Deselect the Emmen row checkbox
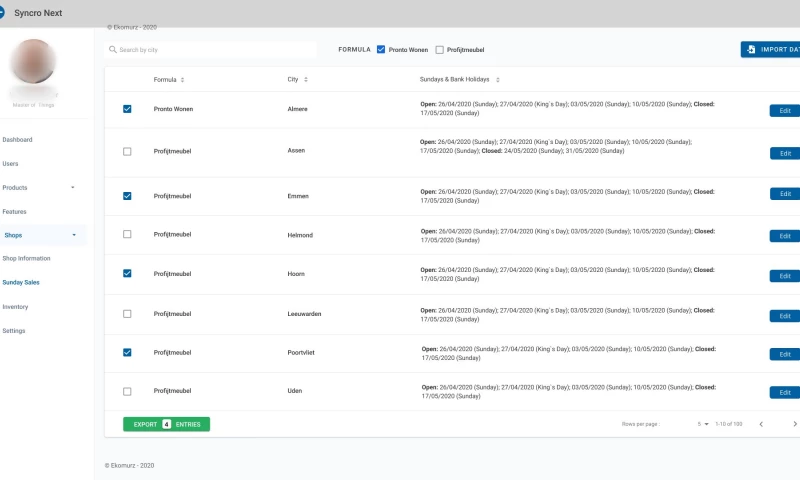Viewport: 800px width, 480px height. [x=127, y=196]
